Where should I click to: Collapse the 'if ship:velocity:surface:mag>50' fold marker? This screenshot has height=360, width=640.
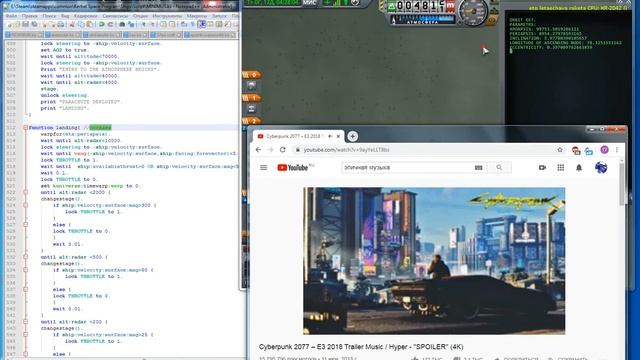(x=26, y=270)
